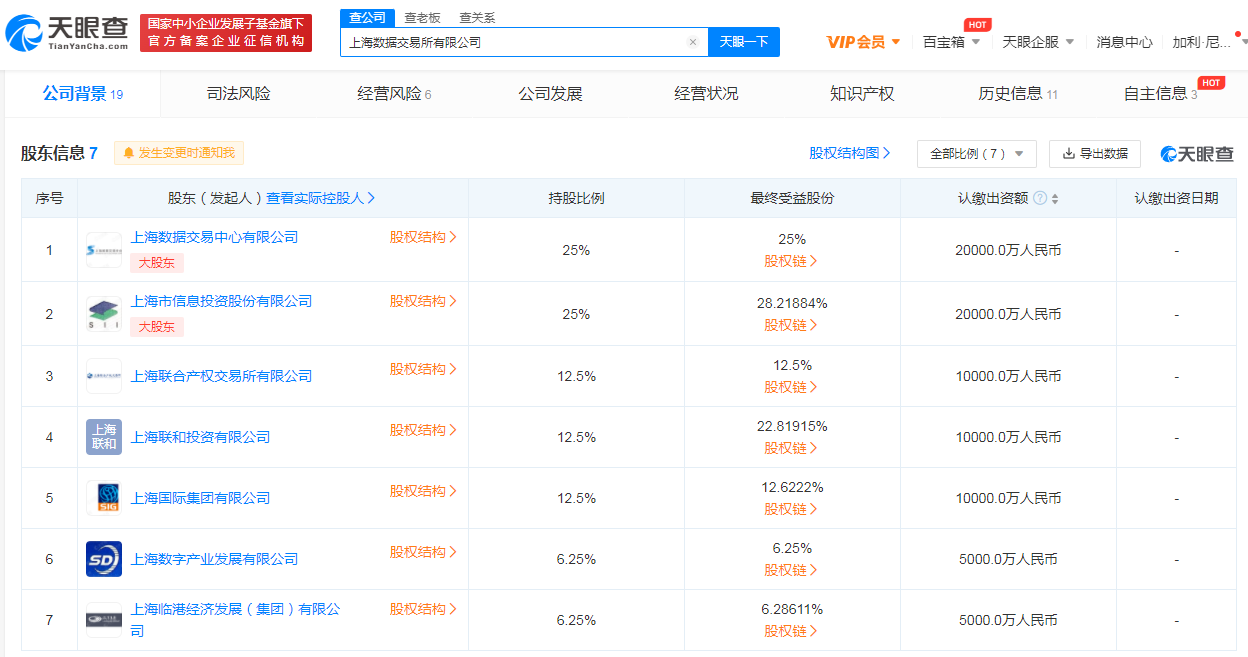Click the SIG logo for 上海国际集团
This screenshot has width=1248, height=657.
point(104,498)
